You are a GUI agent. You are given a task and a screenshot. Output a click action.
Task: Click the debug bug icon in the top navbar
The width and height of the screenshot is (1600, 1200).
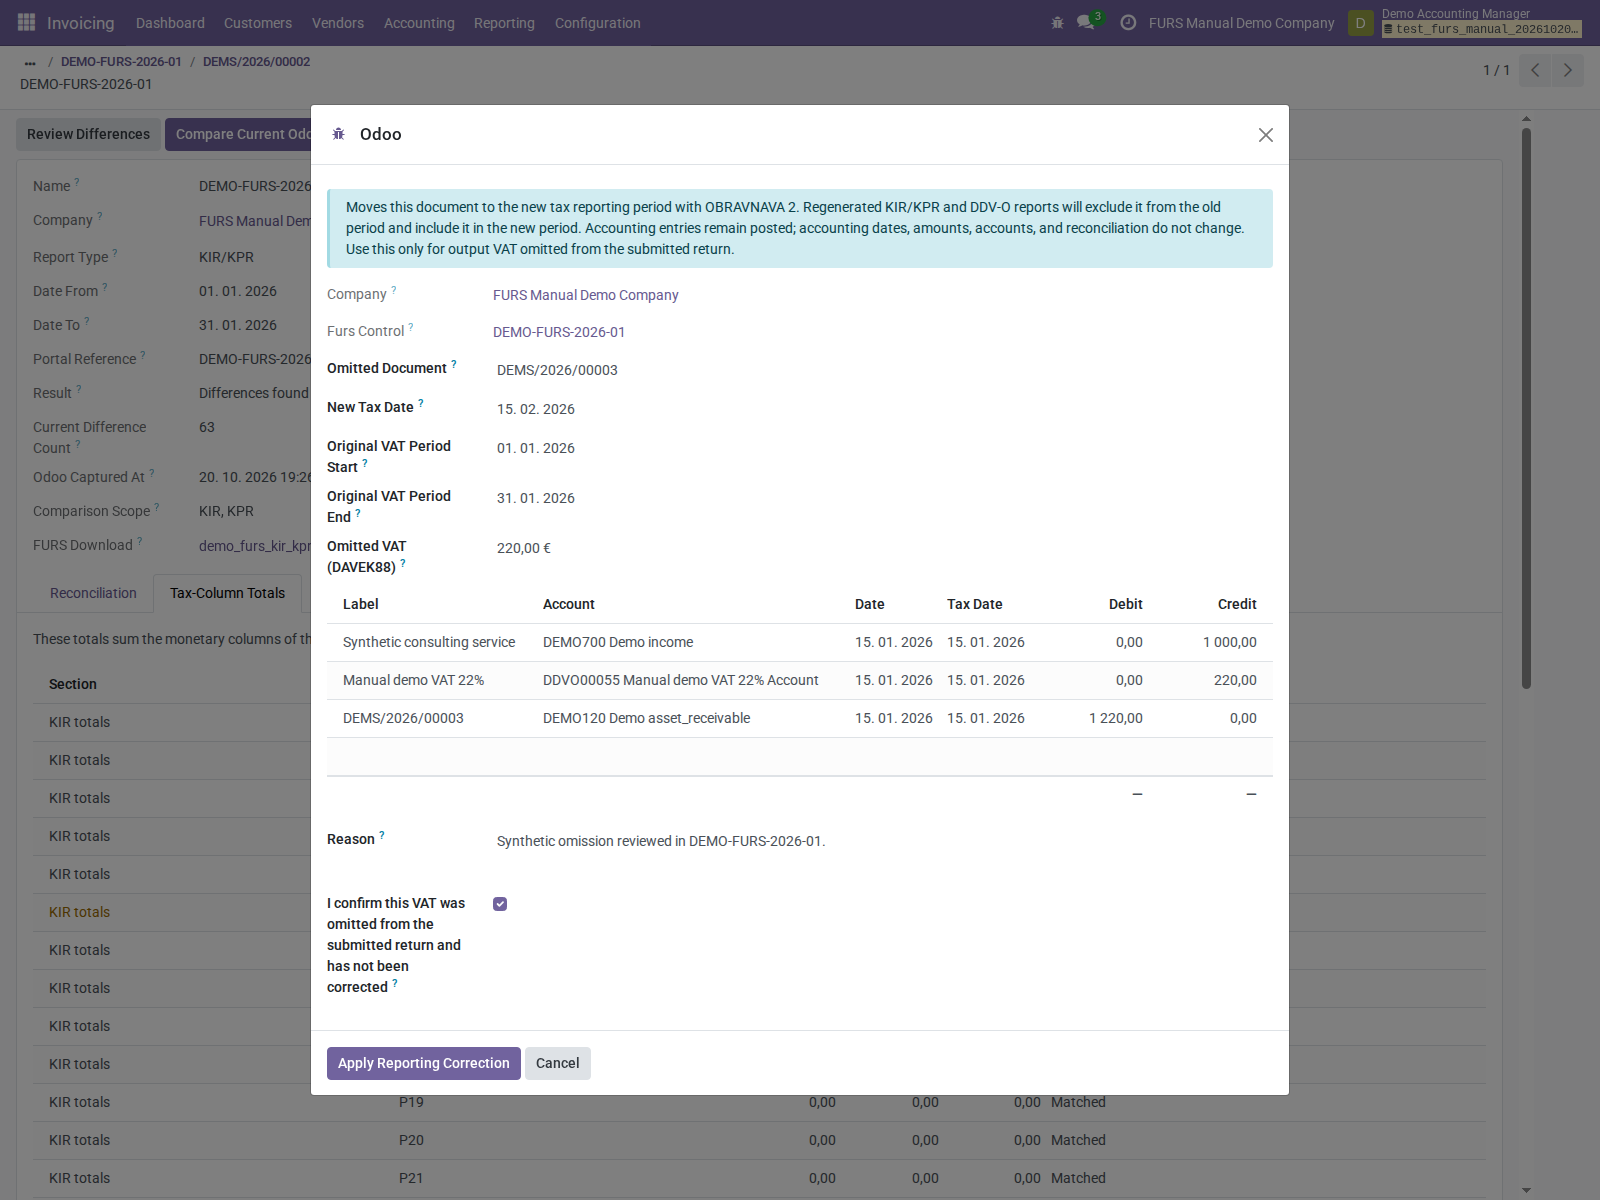[1057, 22]
